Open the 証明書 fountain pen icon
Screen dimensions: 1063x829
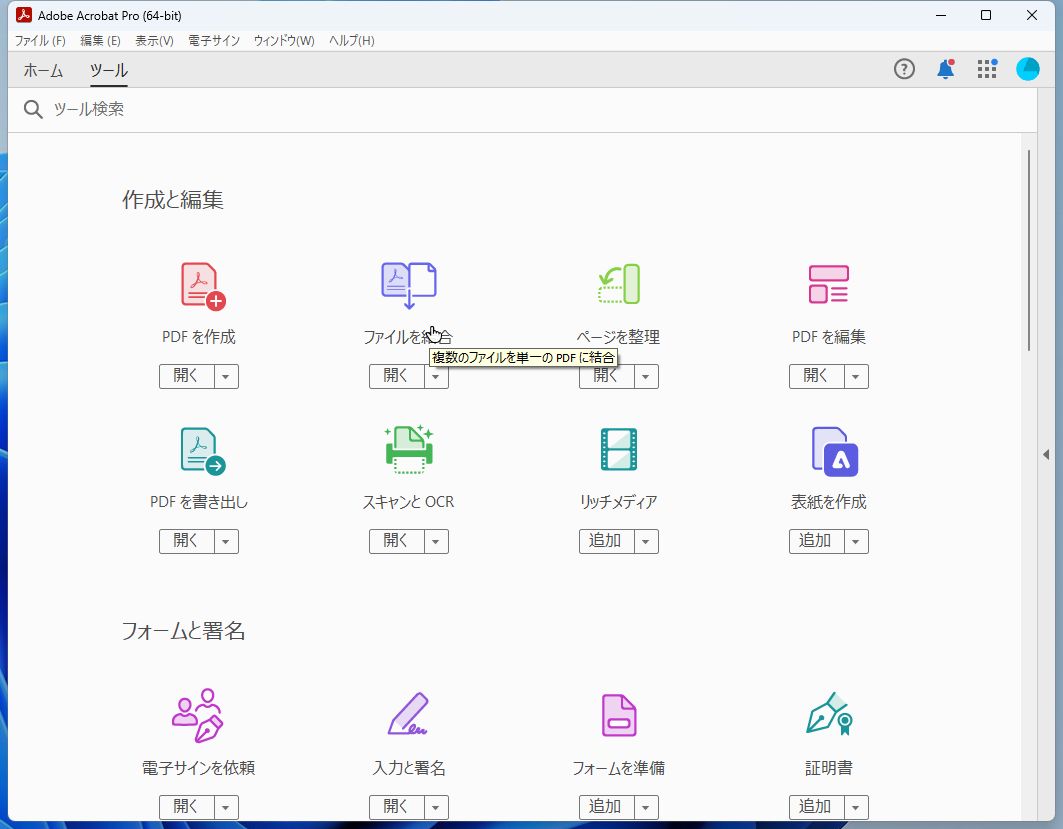tap(828, 714)
